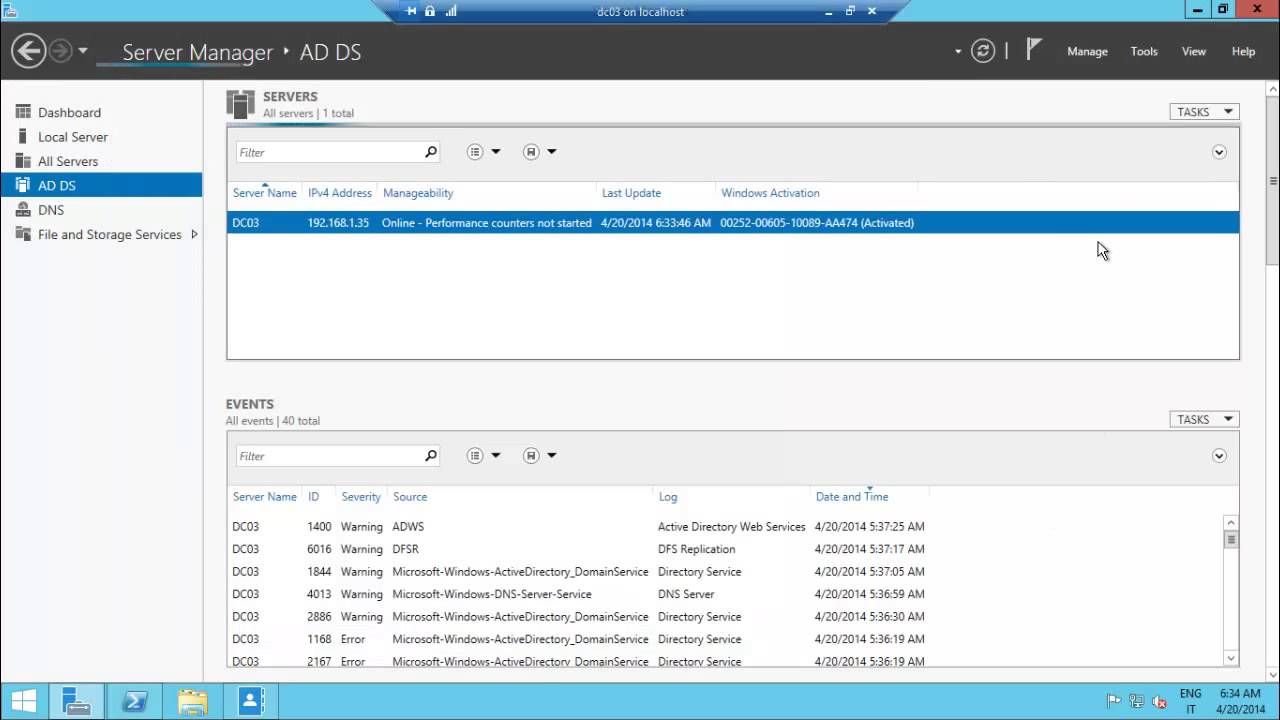The image size is (1280, 720).
Task: Select the DC03 server row
Action: [733, 222]
